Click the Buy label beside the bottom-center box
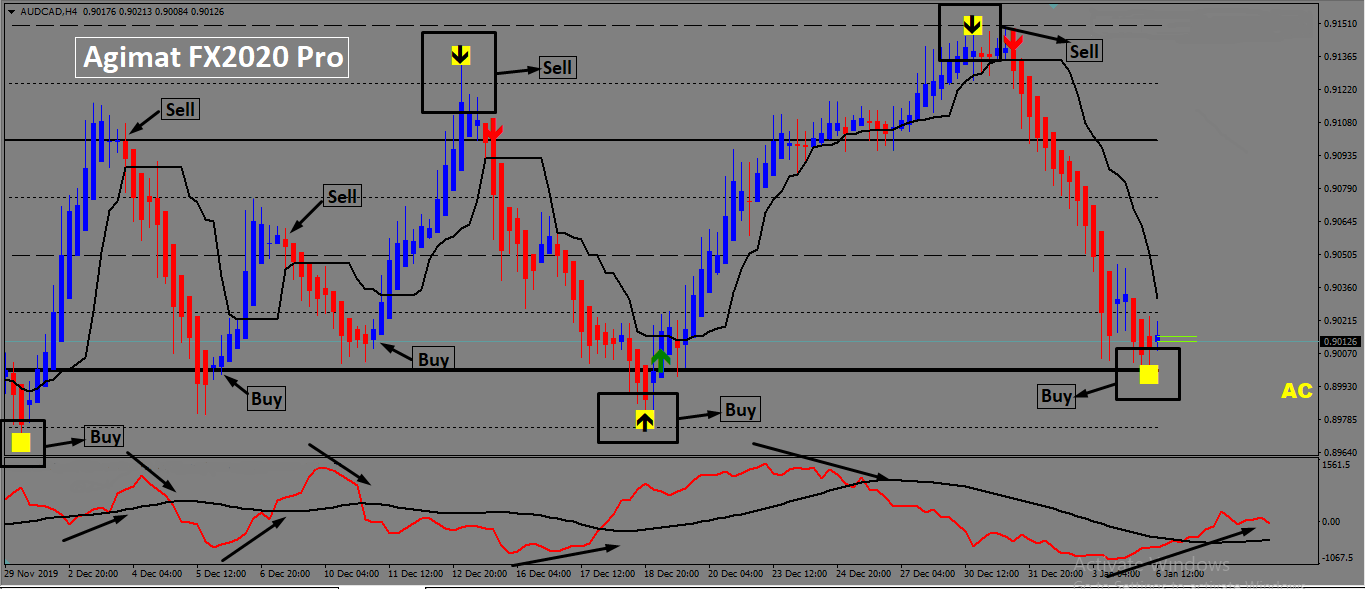This screenshot has width=1365, height=589. coord(740,409)
